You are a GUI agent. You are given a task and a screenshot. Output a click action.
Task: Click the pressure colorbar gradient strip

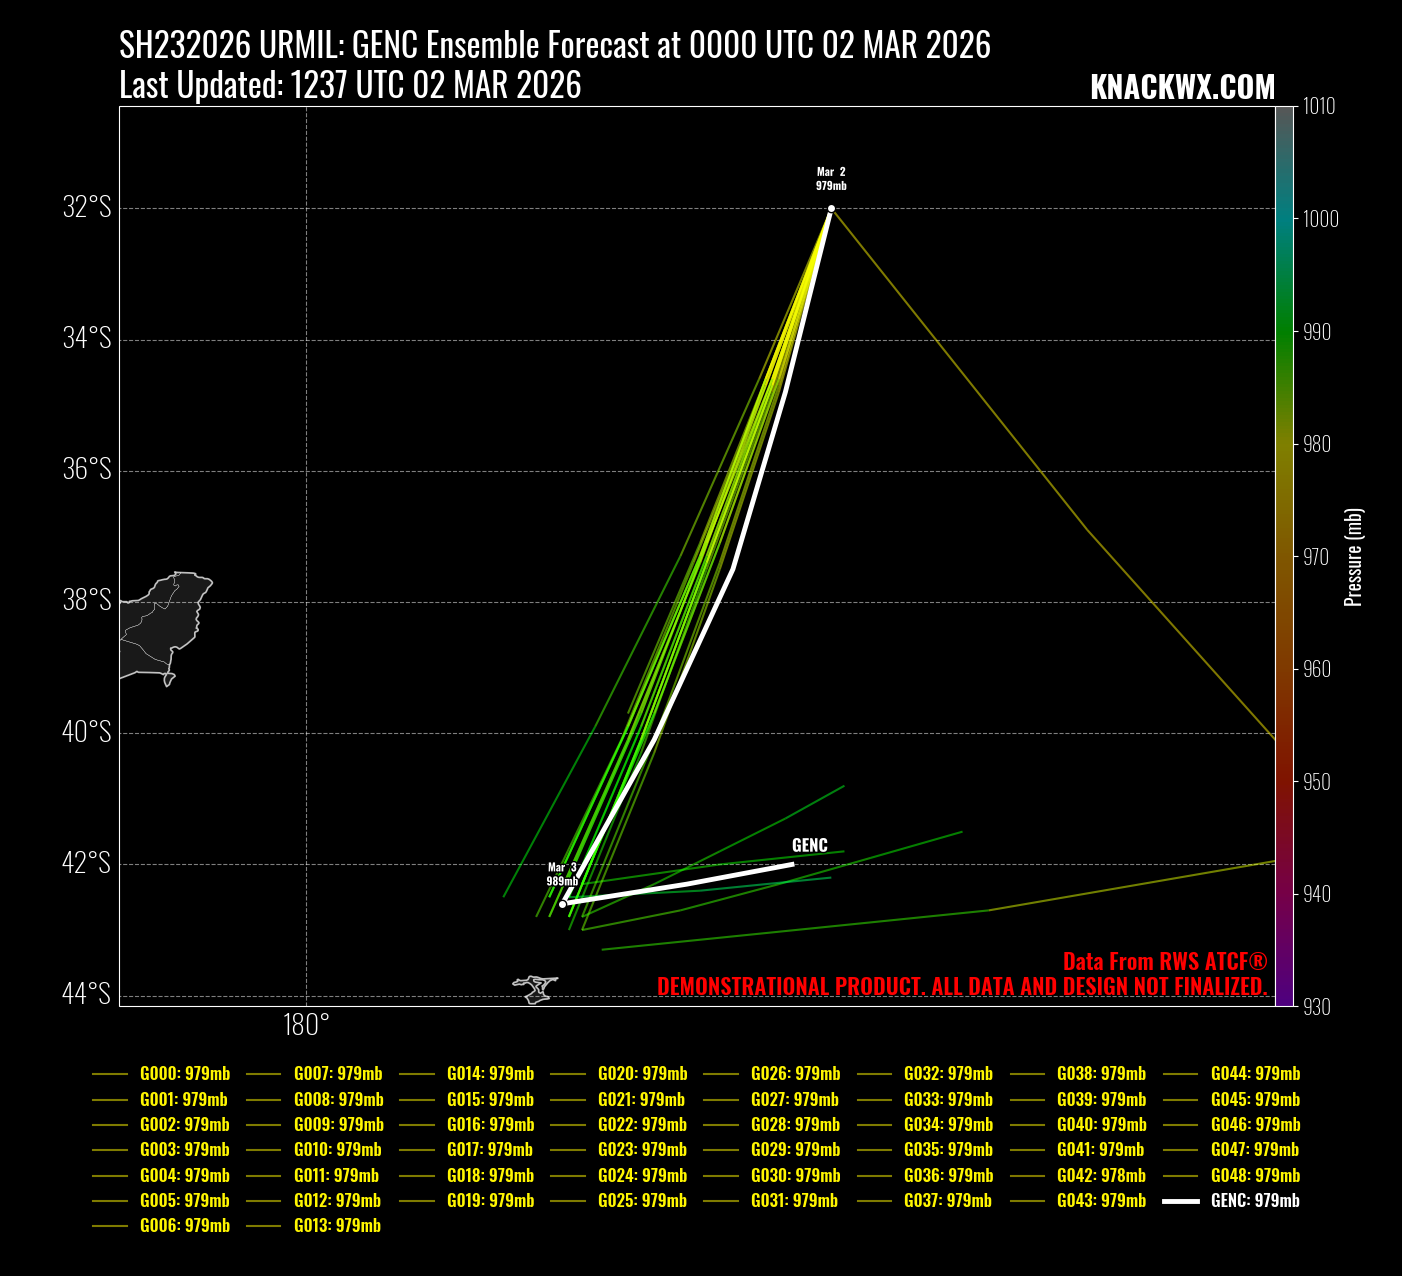pos(1285,555)
